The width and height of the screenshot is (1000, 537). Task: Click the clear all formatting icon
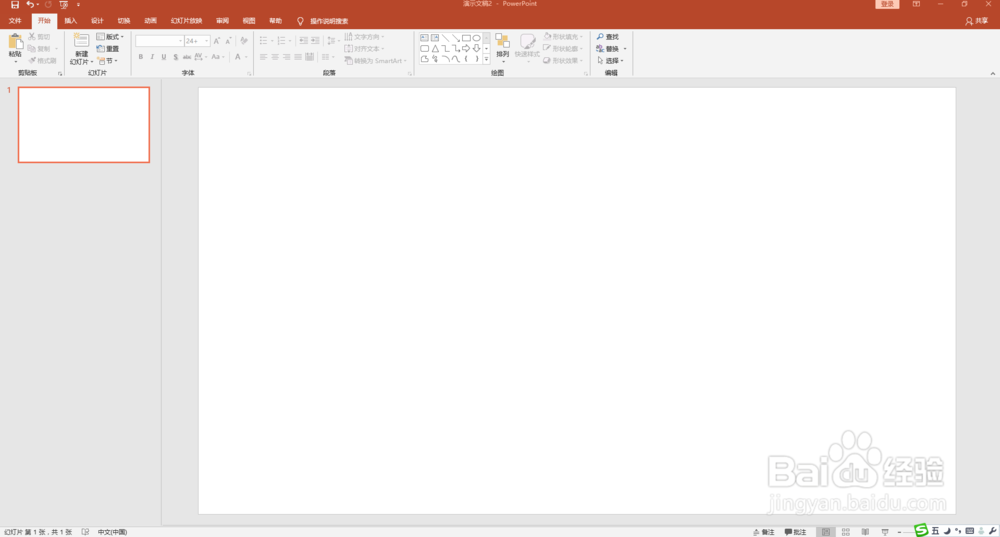point(244,41)
